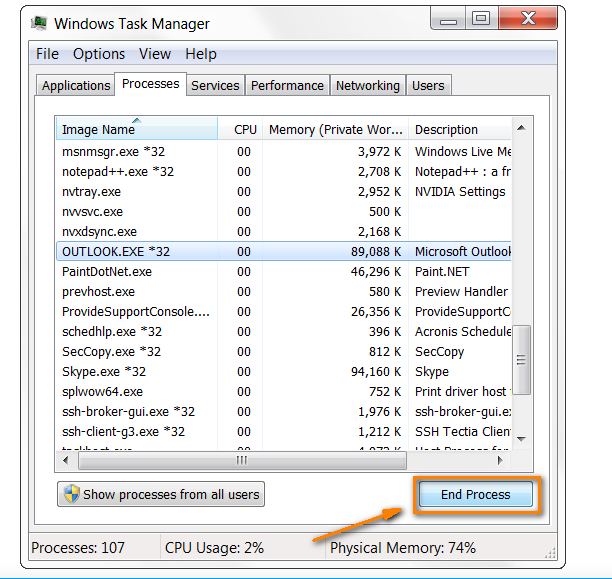Select the prevhost.exe process

click(x=284, y=292)
